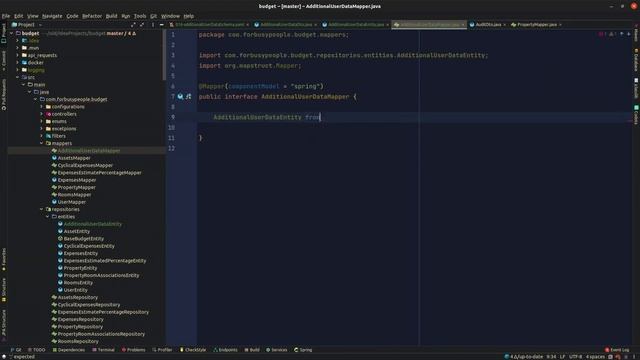Click the UTF-8 encoding indicator
The image size is (640, 360).
tap(576, 357)
